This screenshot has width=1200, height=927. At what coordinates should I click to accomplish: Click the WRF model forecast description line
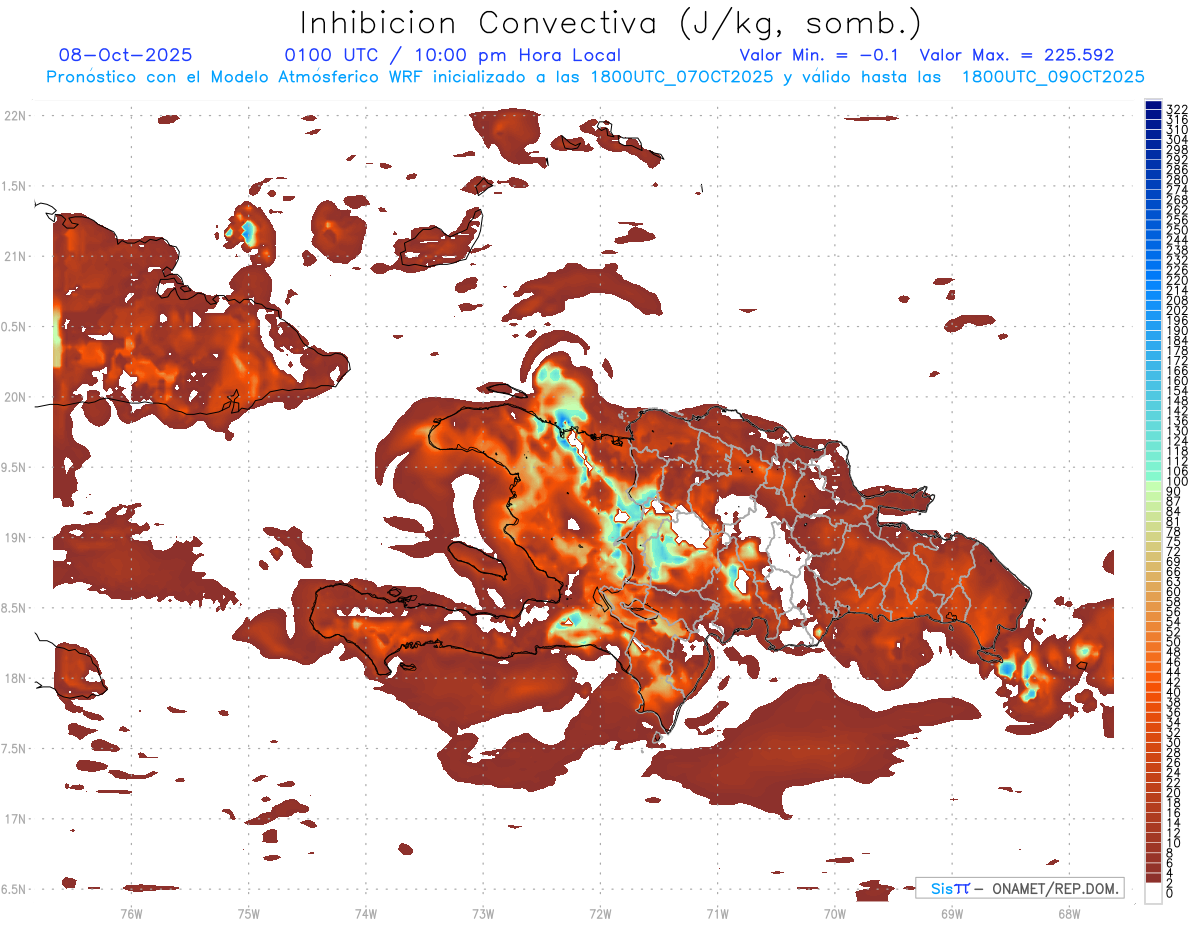(x=595, y=77)
